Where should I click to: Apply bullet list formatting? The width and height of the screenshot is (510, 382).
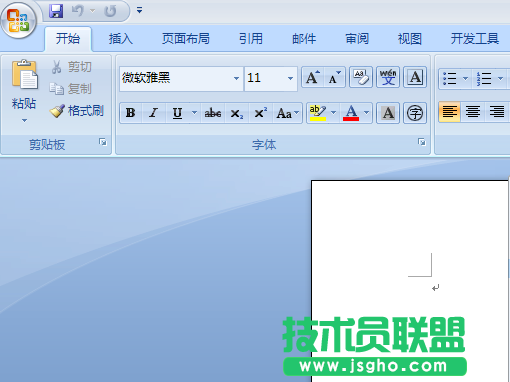[450, 79]
